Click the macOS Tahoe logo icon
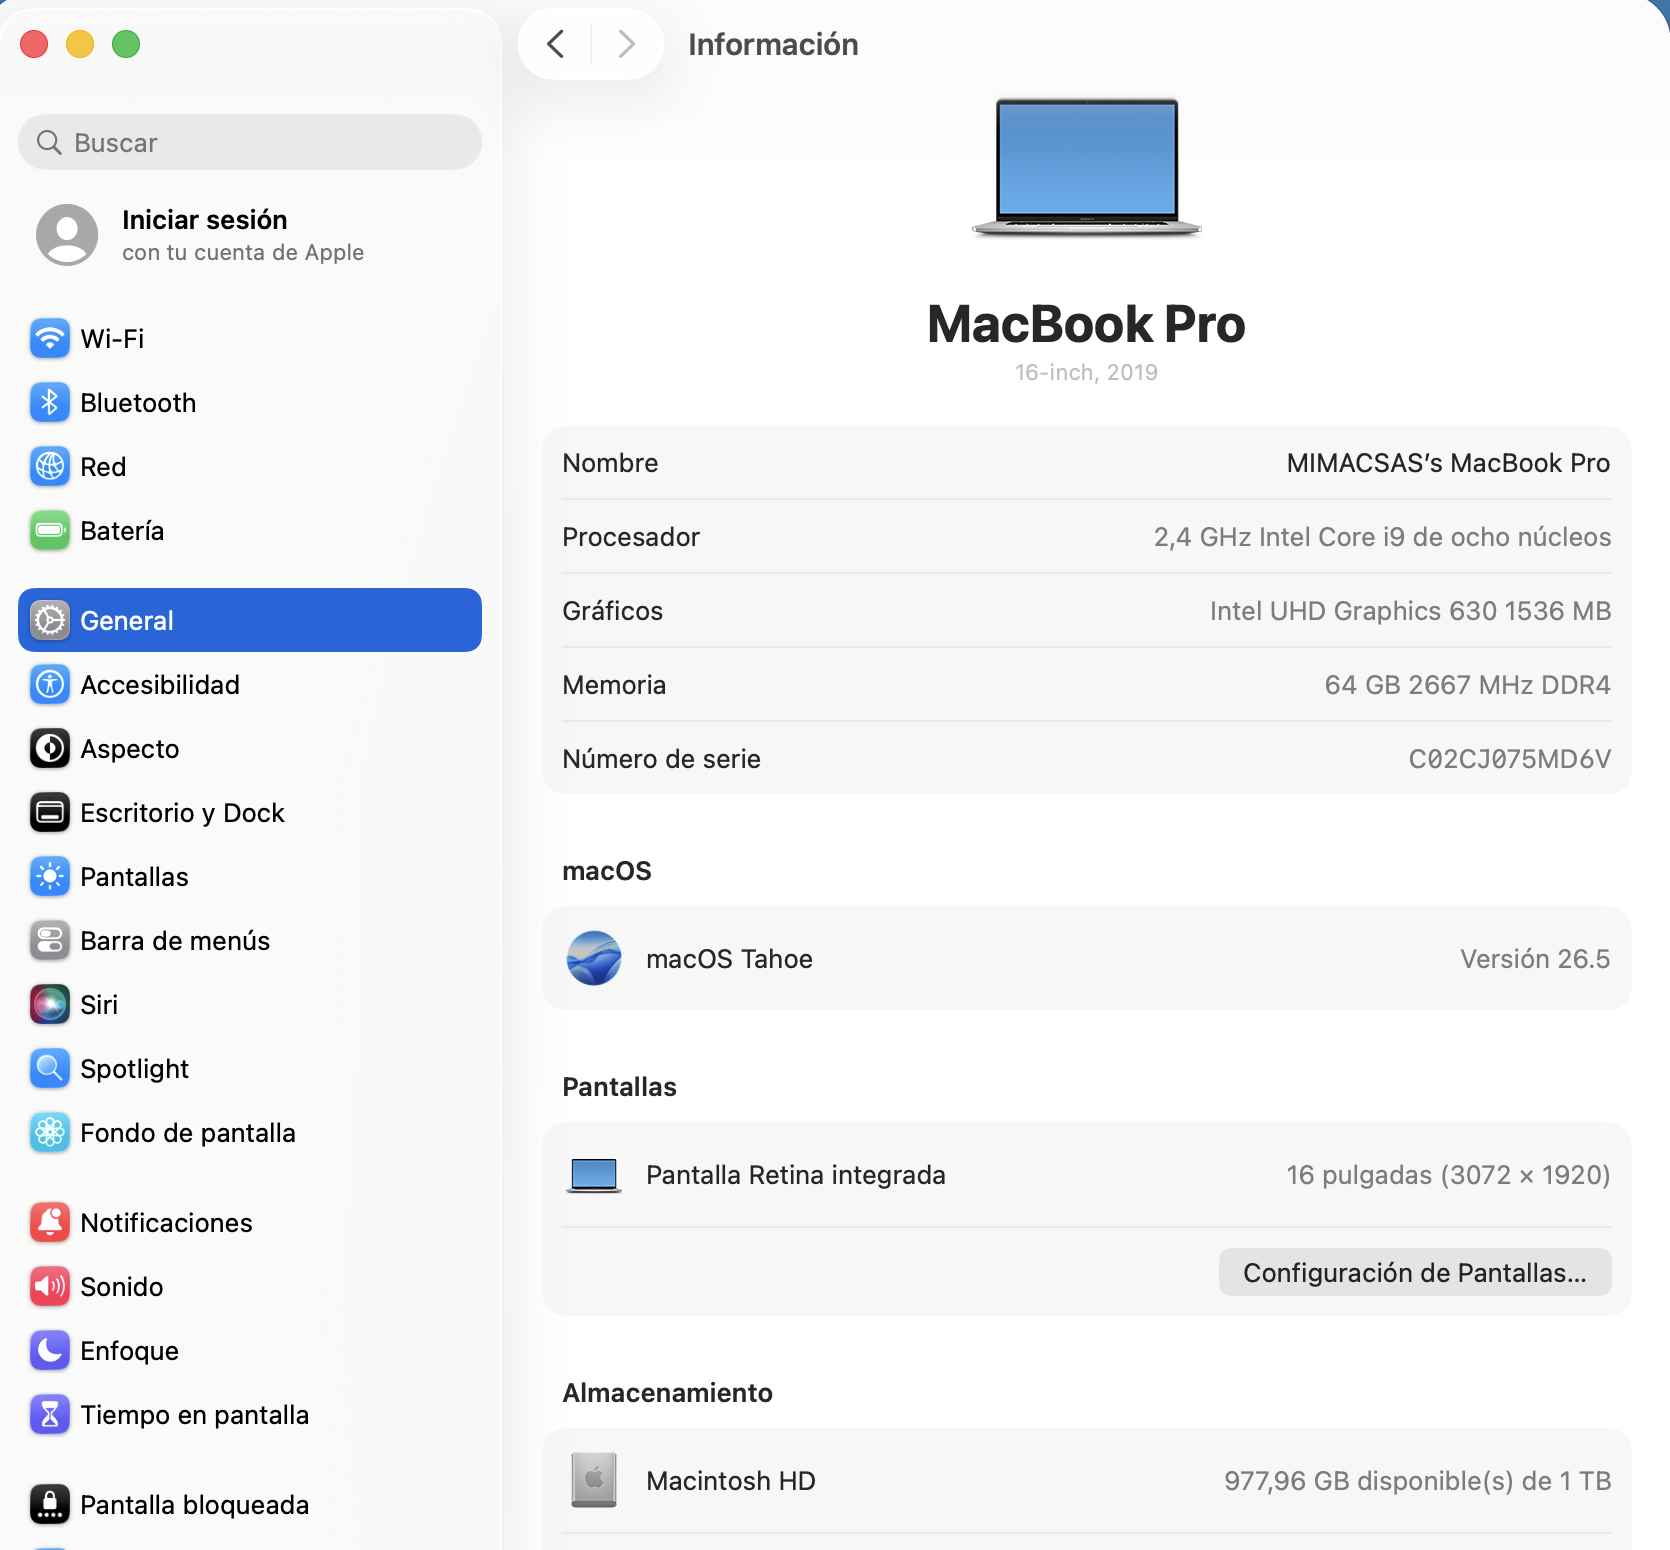This screenshot has height=1550, width=1670. click(x=594, y=958)
